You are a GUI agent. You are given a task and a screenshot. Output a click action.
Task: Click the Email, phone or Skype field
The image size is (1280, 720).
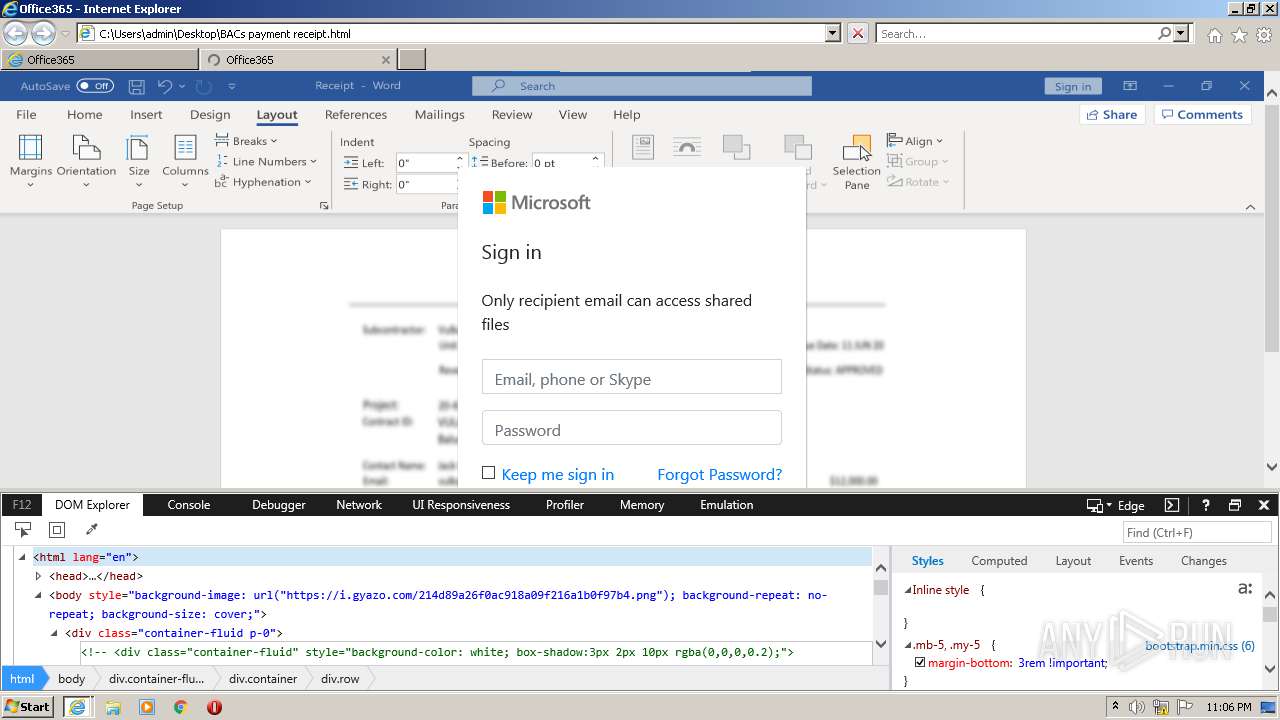coord(631,377)
